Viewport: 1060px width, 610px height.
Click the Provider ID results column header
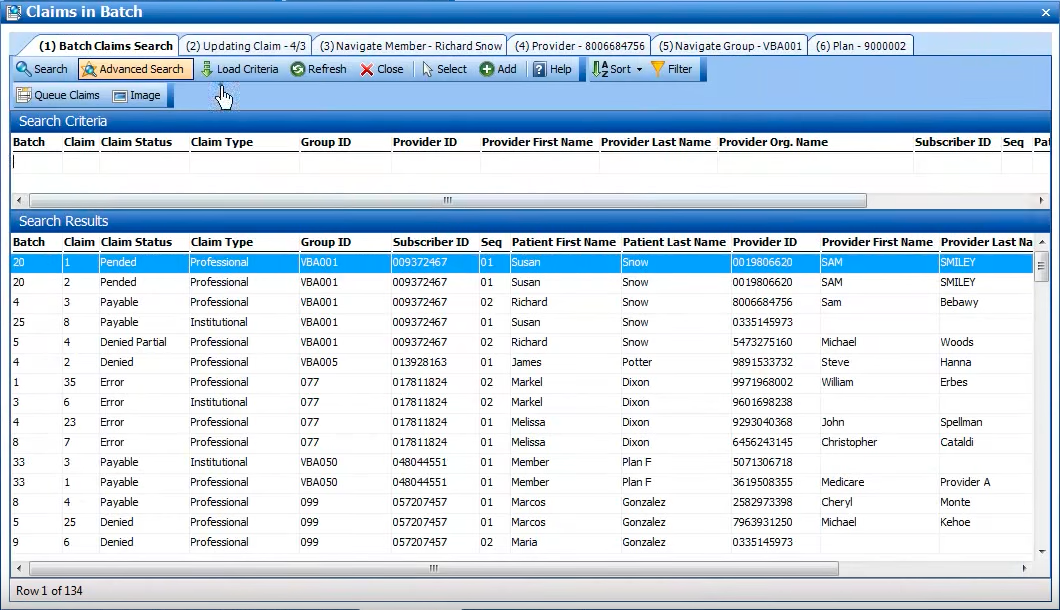click(765, 242)
